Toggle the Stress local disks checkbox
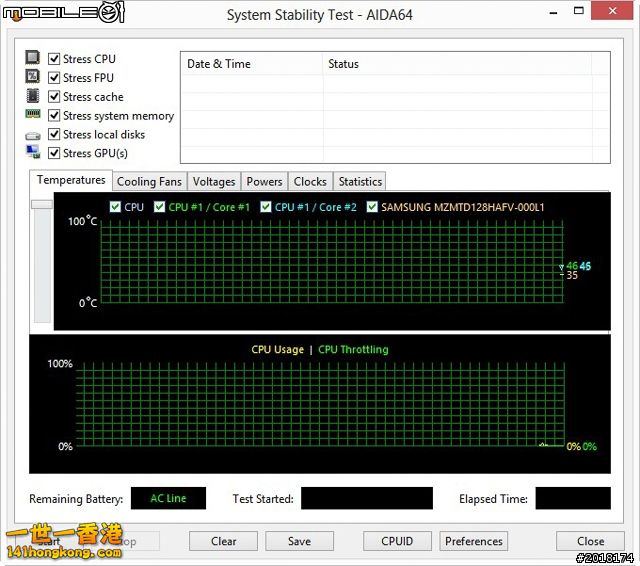This screenshot has width=640, height=566. pos(54,134)
